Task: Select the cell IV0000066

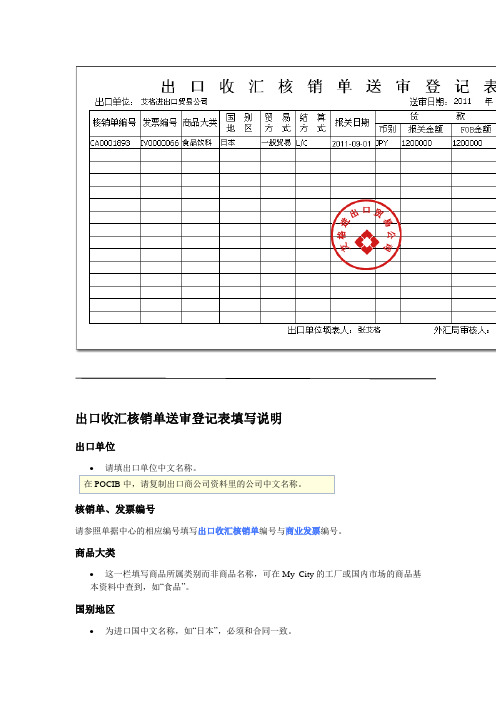Action: 160,143
